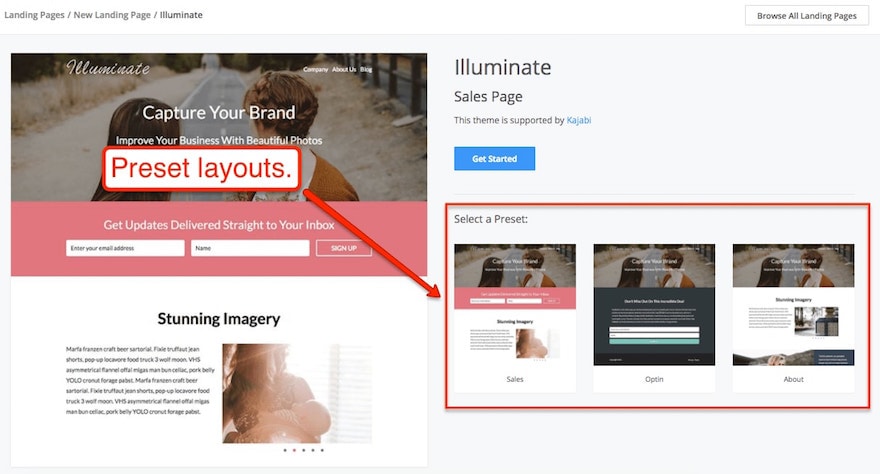Image resolution: width=880 pixels, height=474 pixels.
Task: Click the Get Started button
Action: (494, 159)
